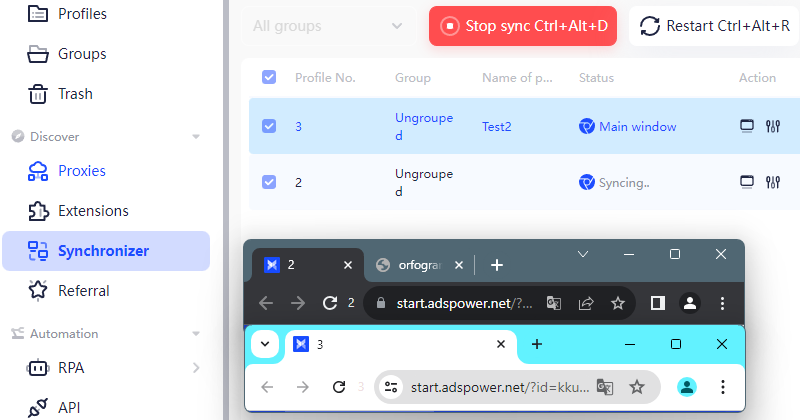Bookmark page in dark browser window
Image resolution: width=800 pixels, height=420 pixels.
pos(618,304)
